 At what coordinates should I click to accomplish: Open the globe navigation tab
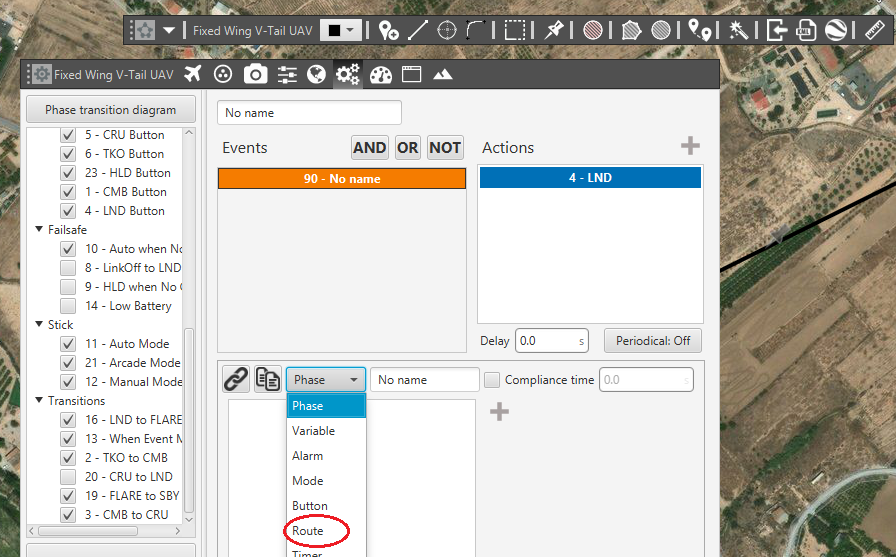(316, 74)
